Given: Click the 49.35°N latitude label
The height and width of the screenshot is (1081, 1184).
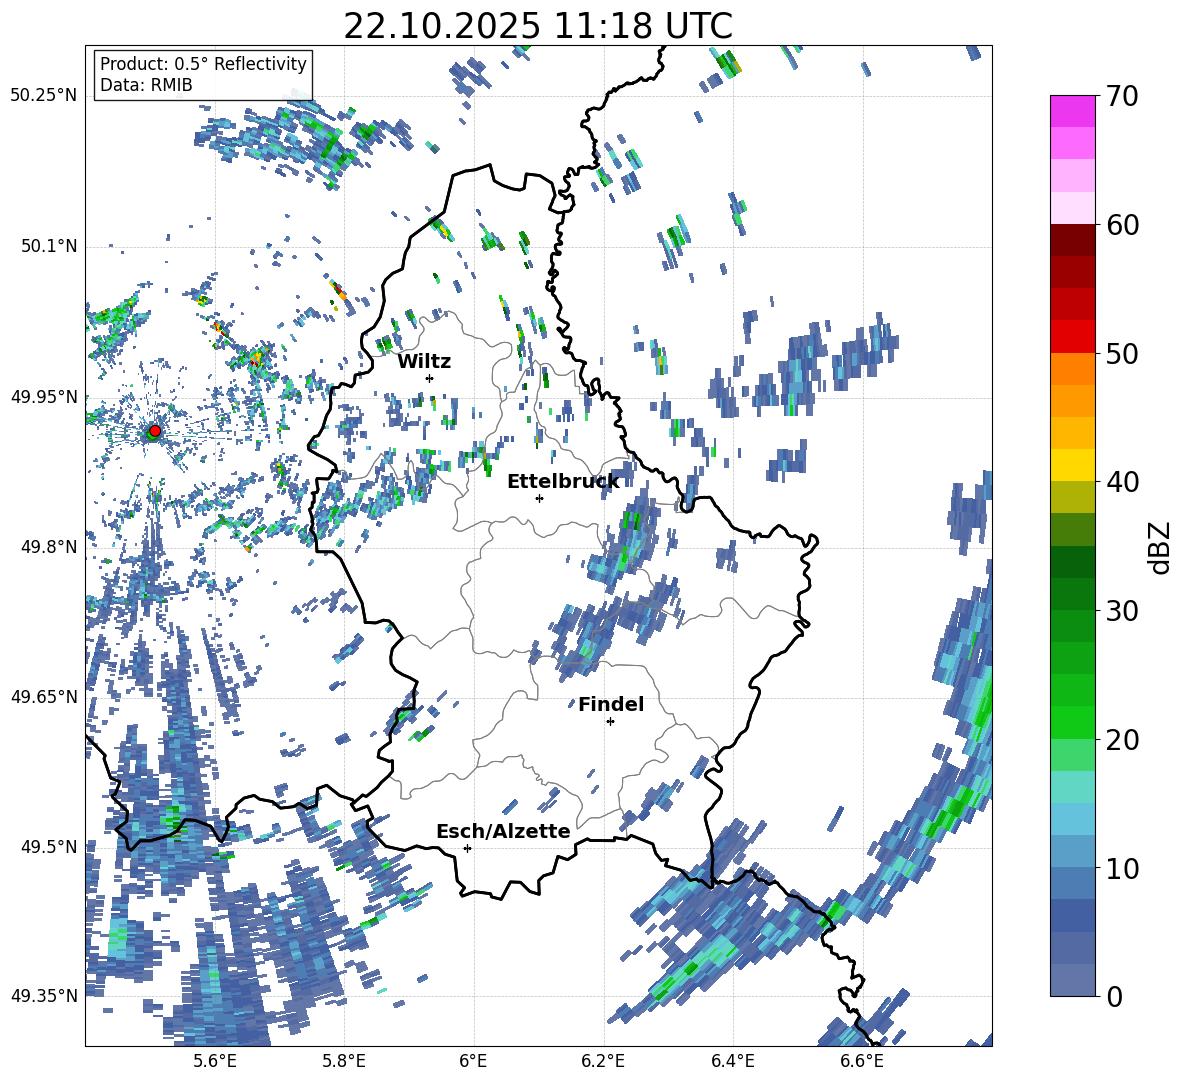Looking at the screenshot, I should pyautogui.click(x=44, y=996).
